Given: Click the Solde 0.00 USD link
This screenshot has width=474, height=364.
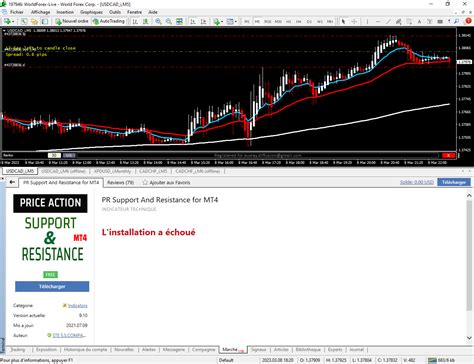Looking at the screenshot, I should pyautogui.click(x=417, y=182).
